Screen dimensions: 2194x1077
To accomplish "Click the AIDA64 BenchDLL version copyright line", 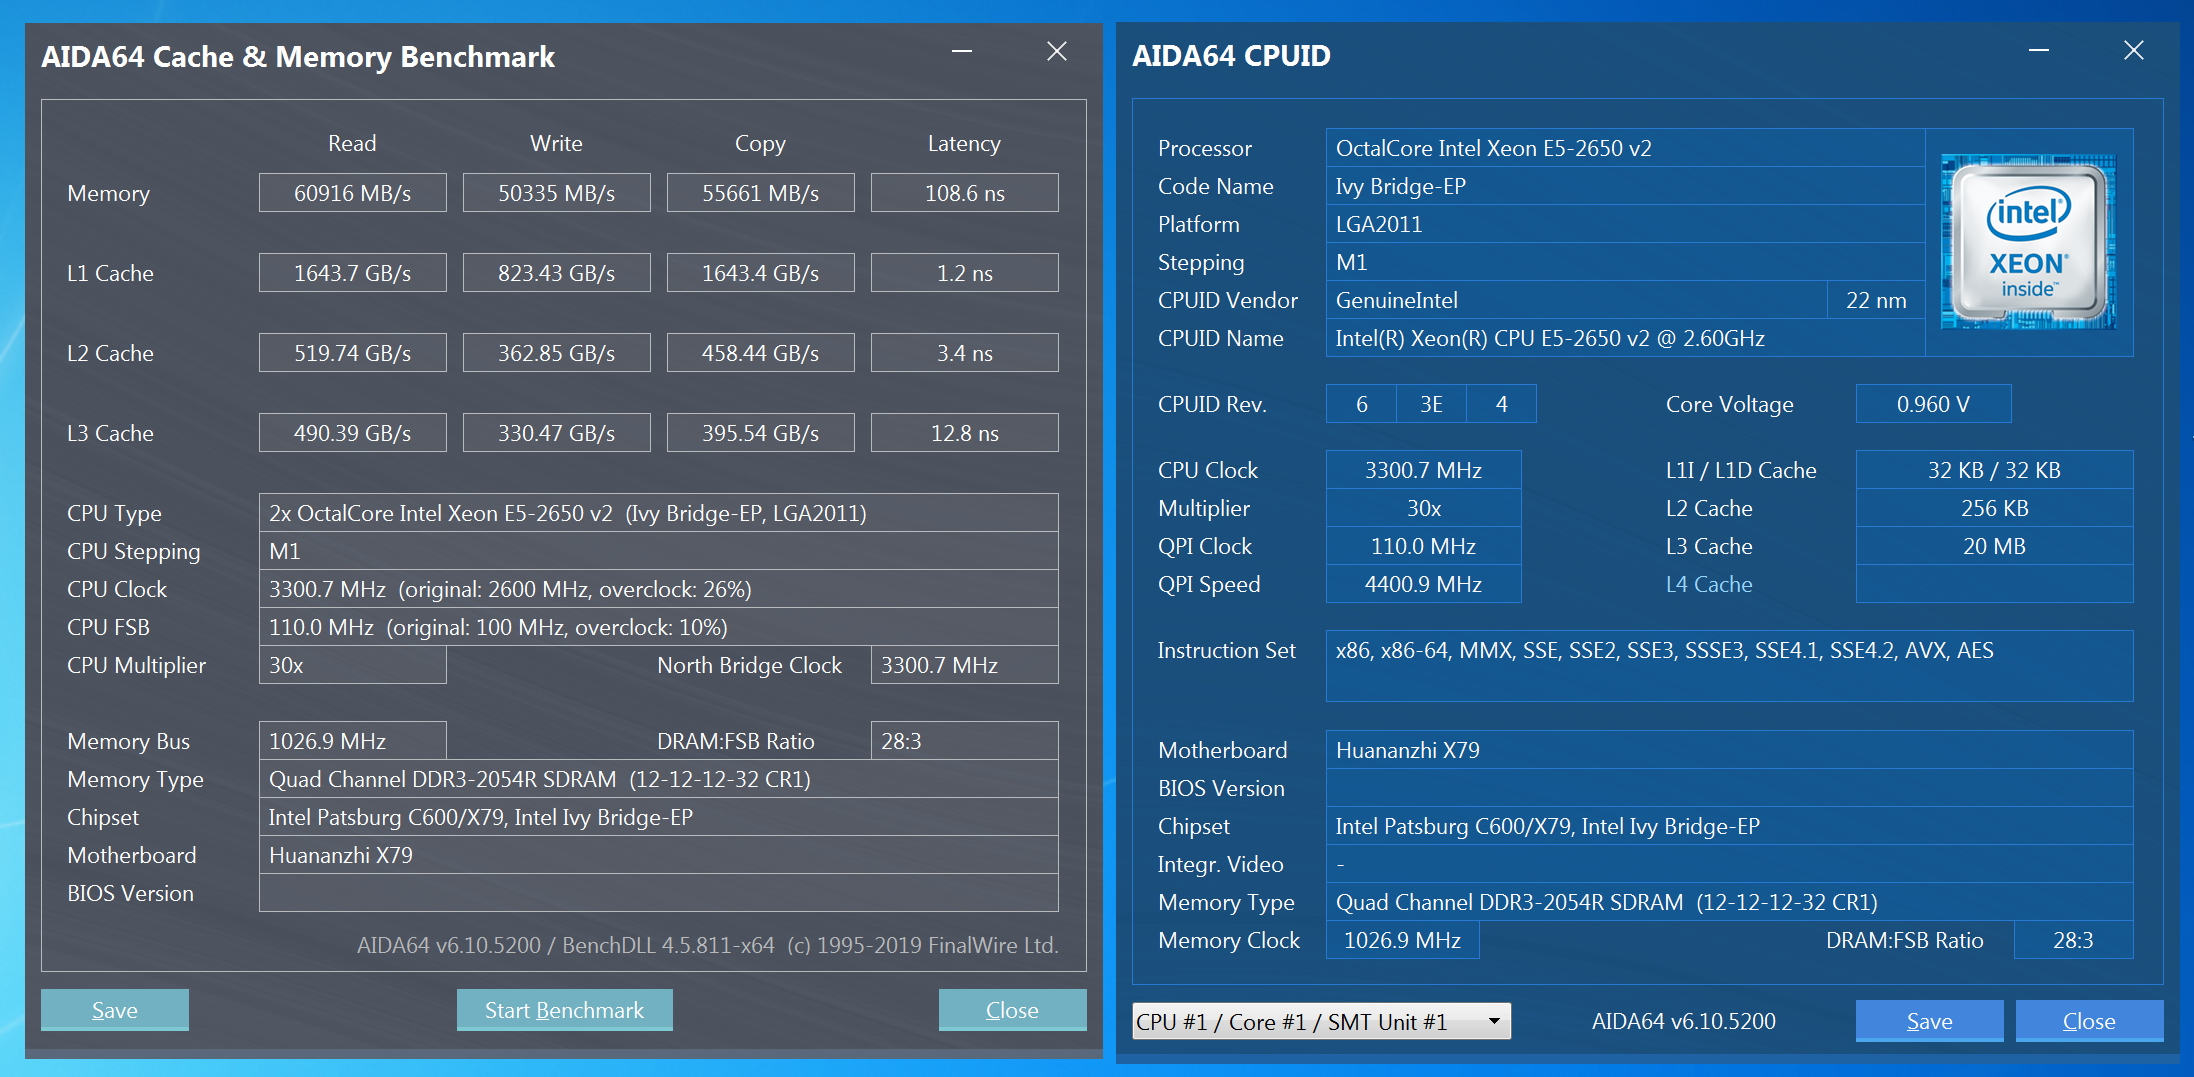I will (708, 945).
